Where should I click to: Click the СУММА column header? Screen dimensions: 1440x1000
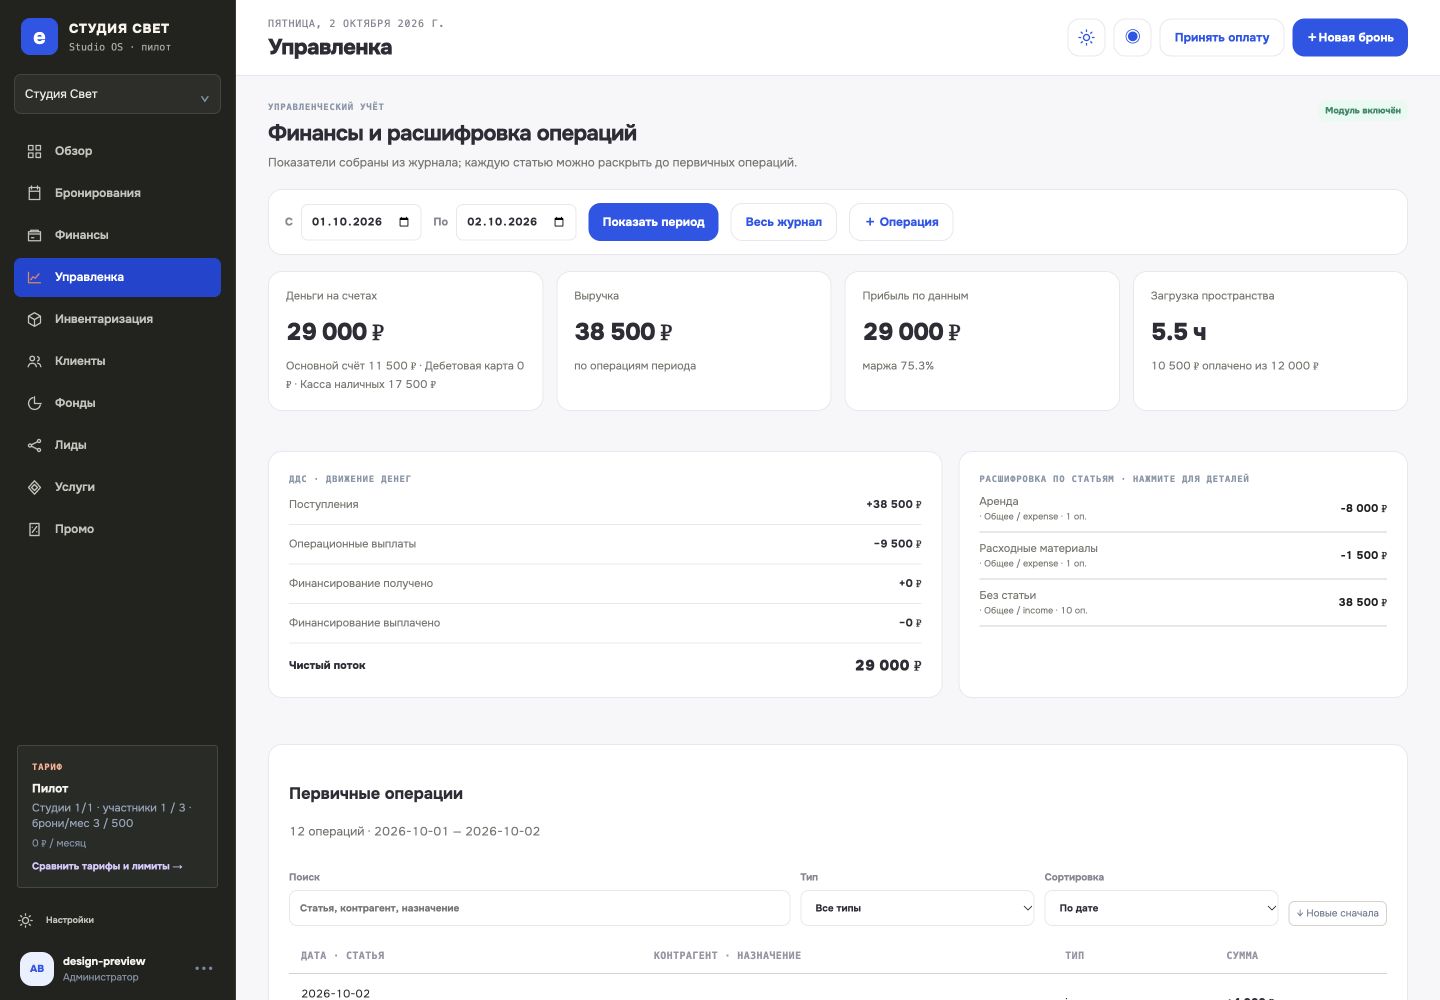click(x=1242, y=956)
